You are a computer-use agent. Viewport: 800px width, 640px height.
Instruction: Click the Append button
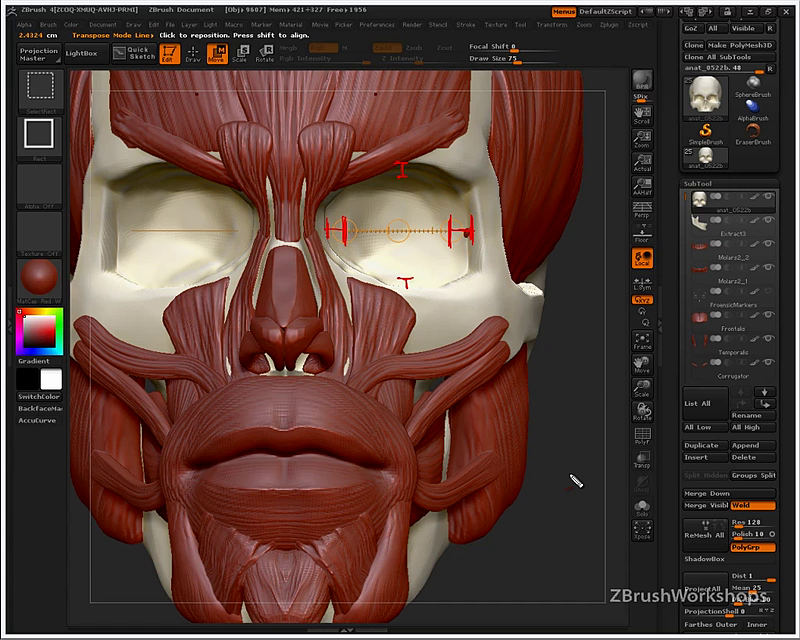pos(753,446)
